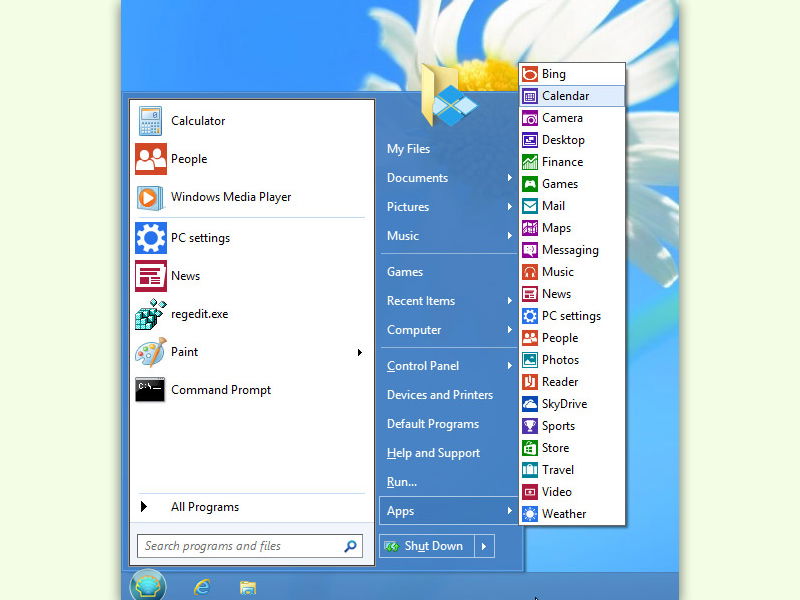Open the Desktop app icon
Image resolution: width=800 pixels, height=600 pixels.
(x=530, y=140)
